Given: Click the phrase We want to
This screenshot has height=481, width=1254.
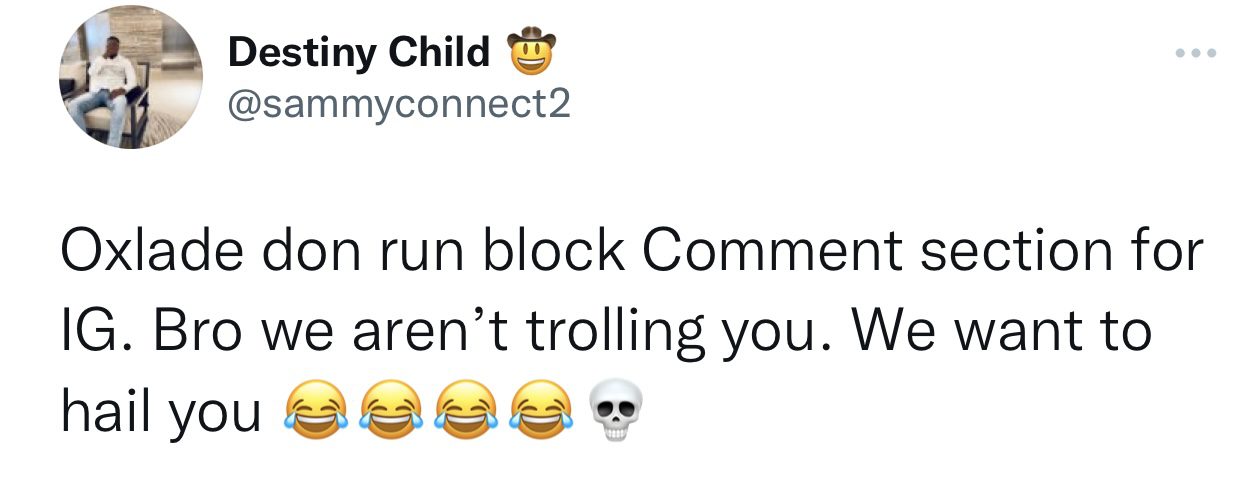Looking at the screenshot, I should (1003, 331).
